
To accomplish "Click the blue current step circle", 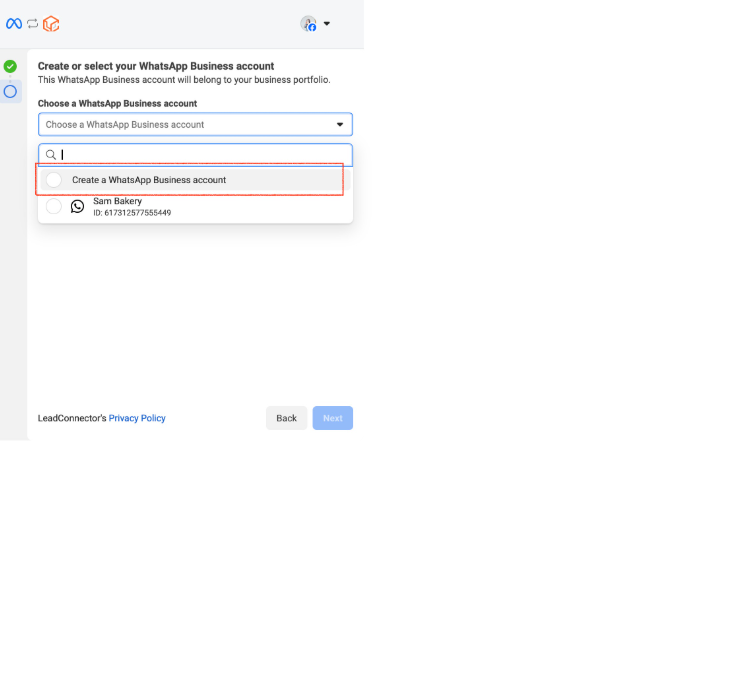I will [x=10, y=91].
